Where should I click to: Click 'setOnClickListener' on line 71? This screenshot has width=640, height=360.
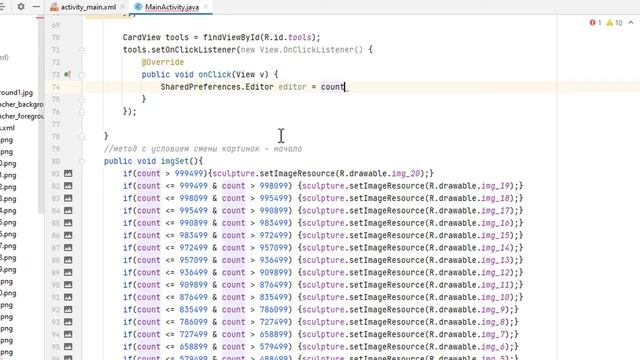click(194, 50)
